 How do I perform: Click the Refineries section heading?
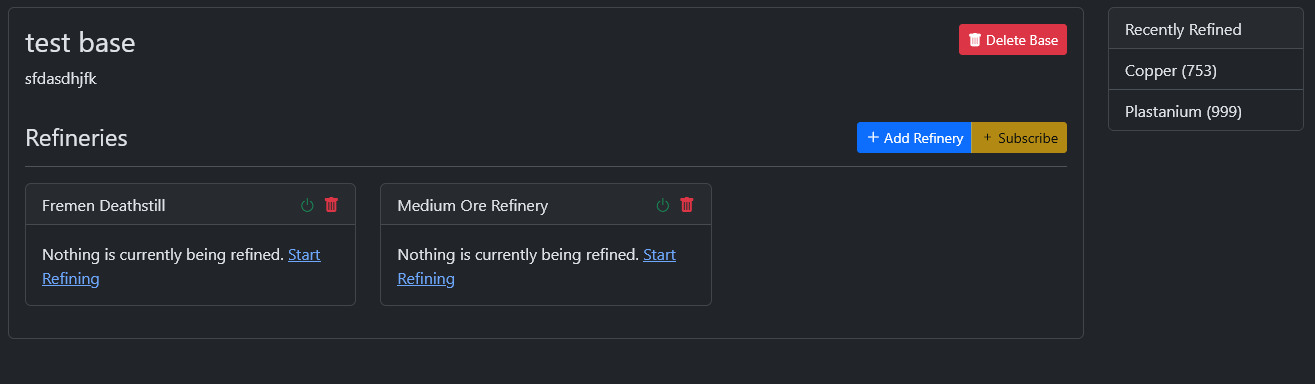click(76, 138)
